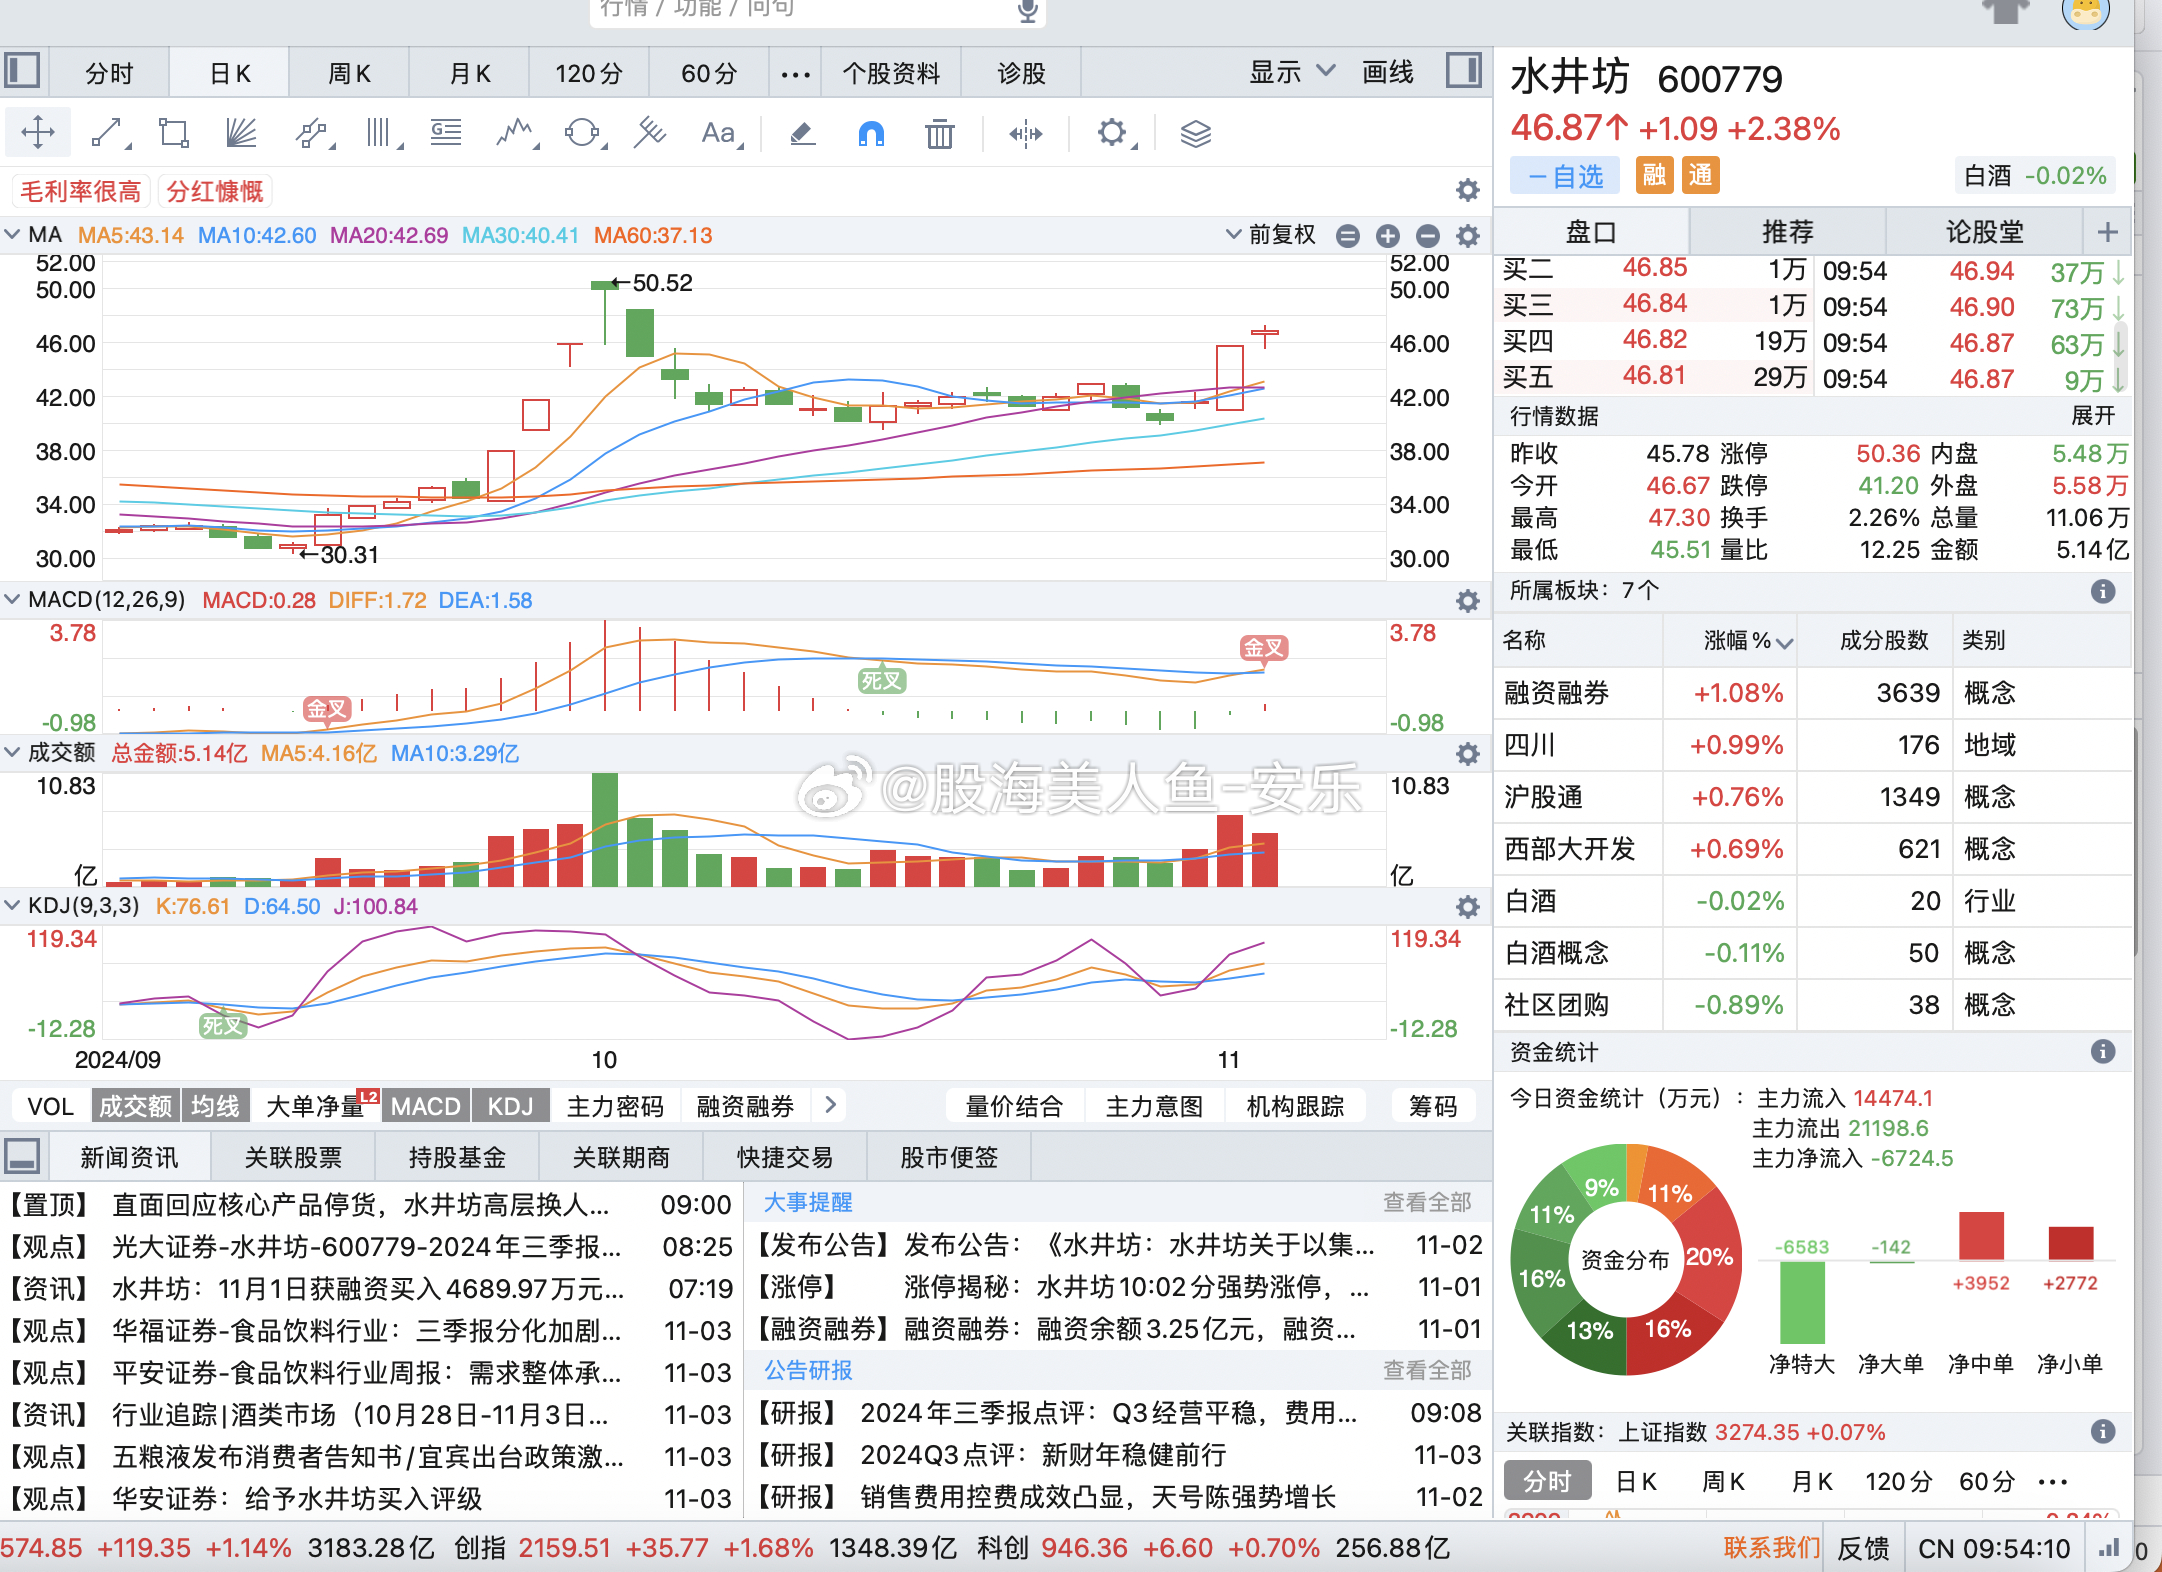Viewport: 2162px width, 1572px height.
Task: Click the horizontal compress chart icon
Action: coord(1026,133)
